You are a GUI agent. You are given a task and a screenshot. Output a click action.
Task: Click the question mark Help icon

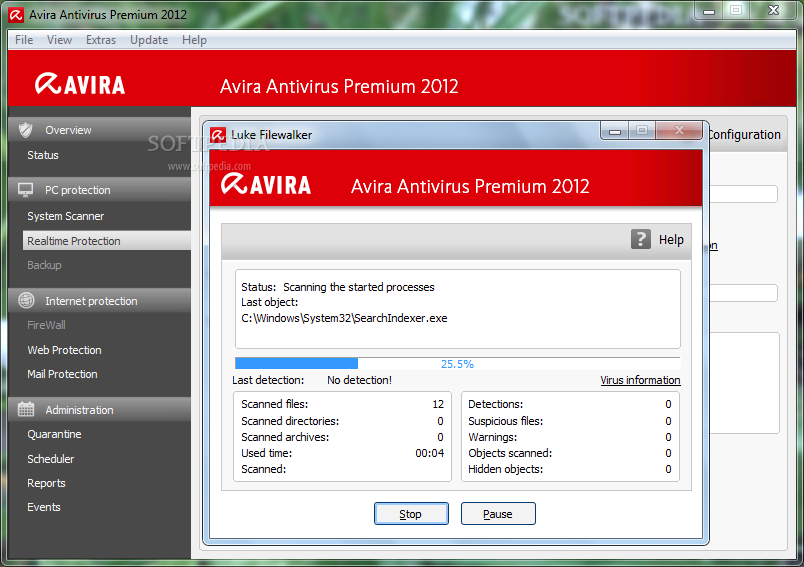640,239
